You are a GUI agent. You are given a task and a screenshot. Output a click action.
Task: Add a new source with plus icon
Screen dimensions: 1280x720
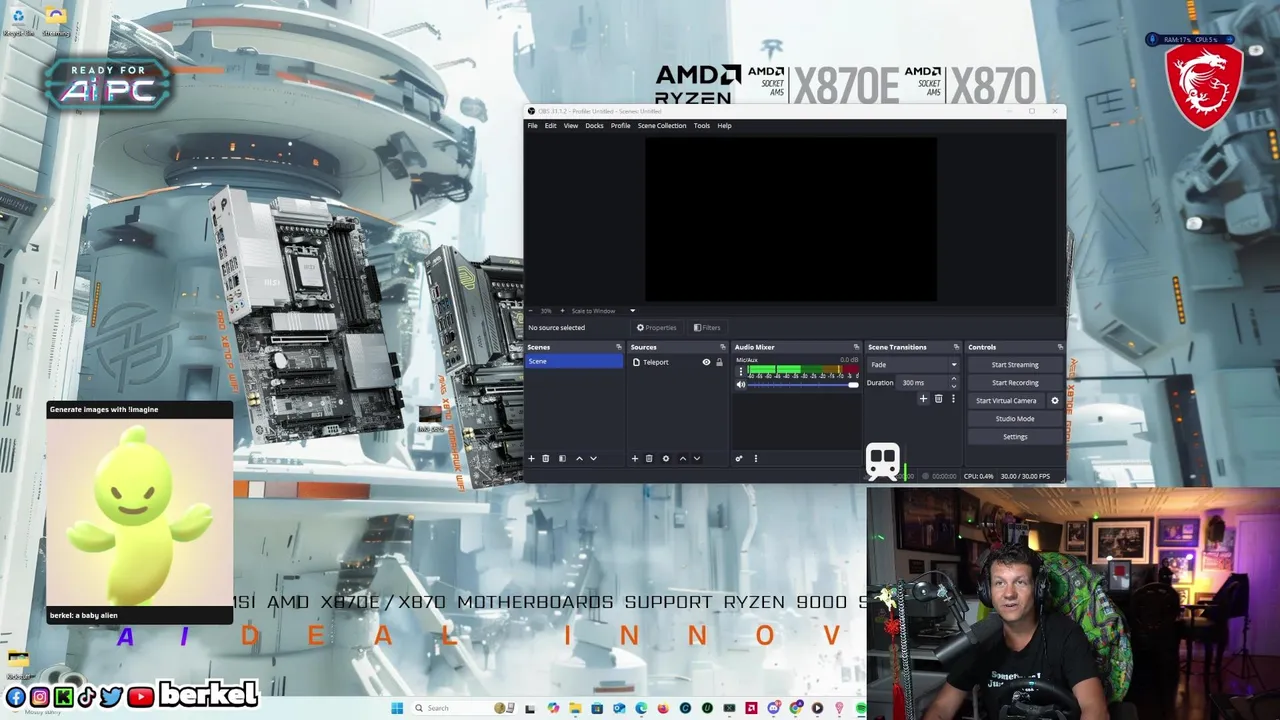[634, 458]
